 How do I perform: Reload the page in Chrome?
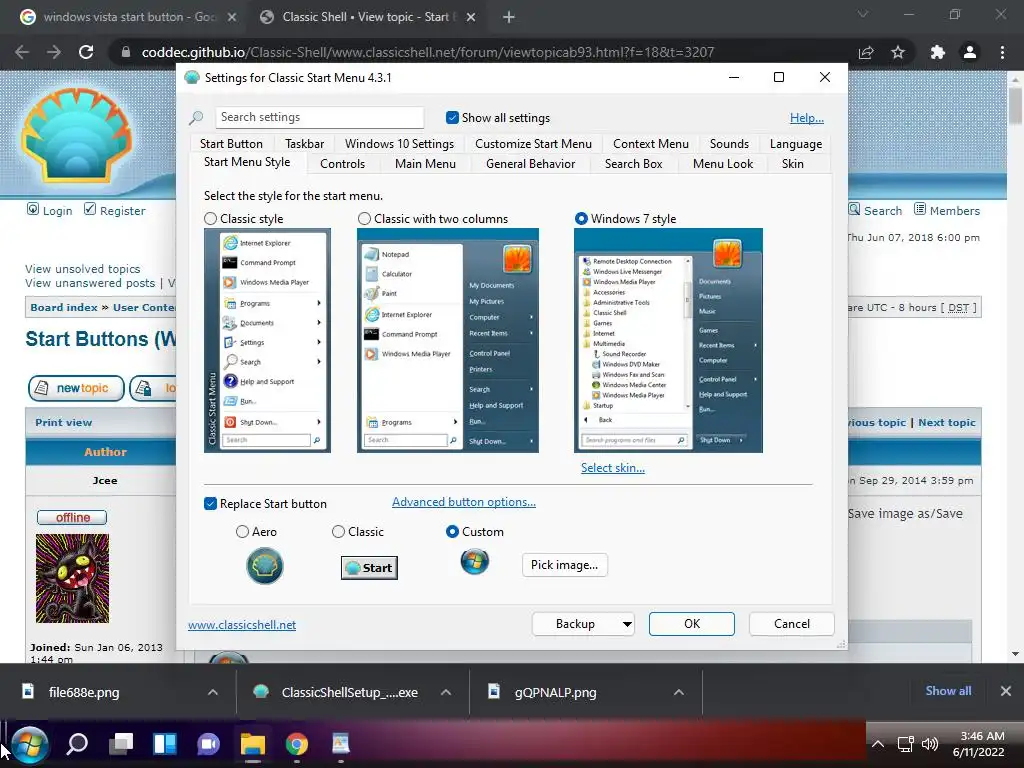click(x=86, y=52)
